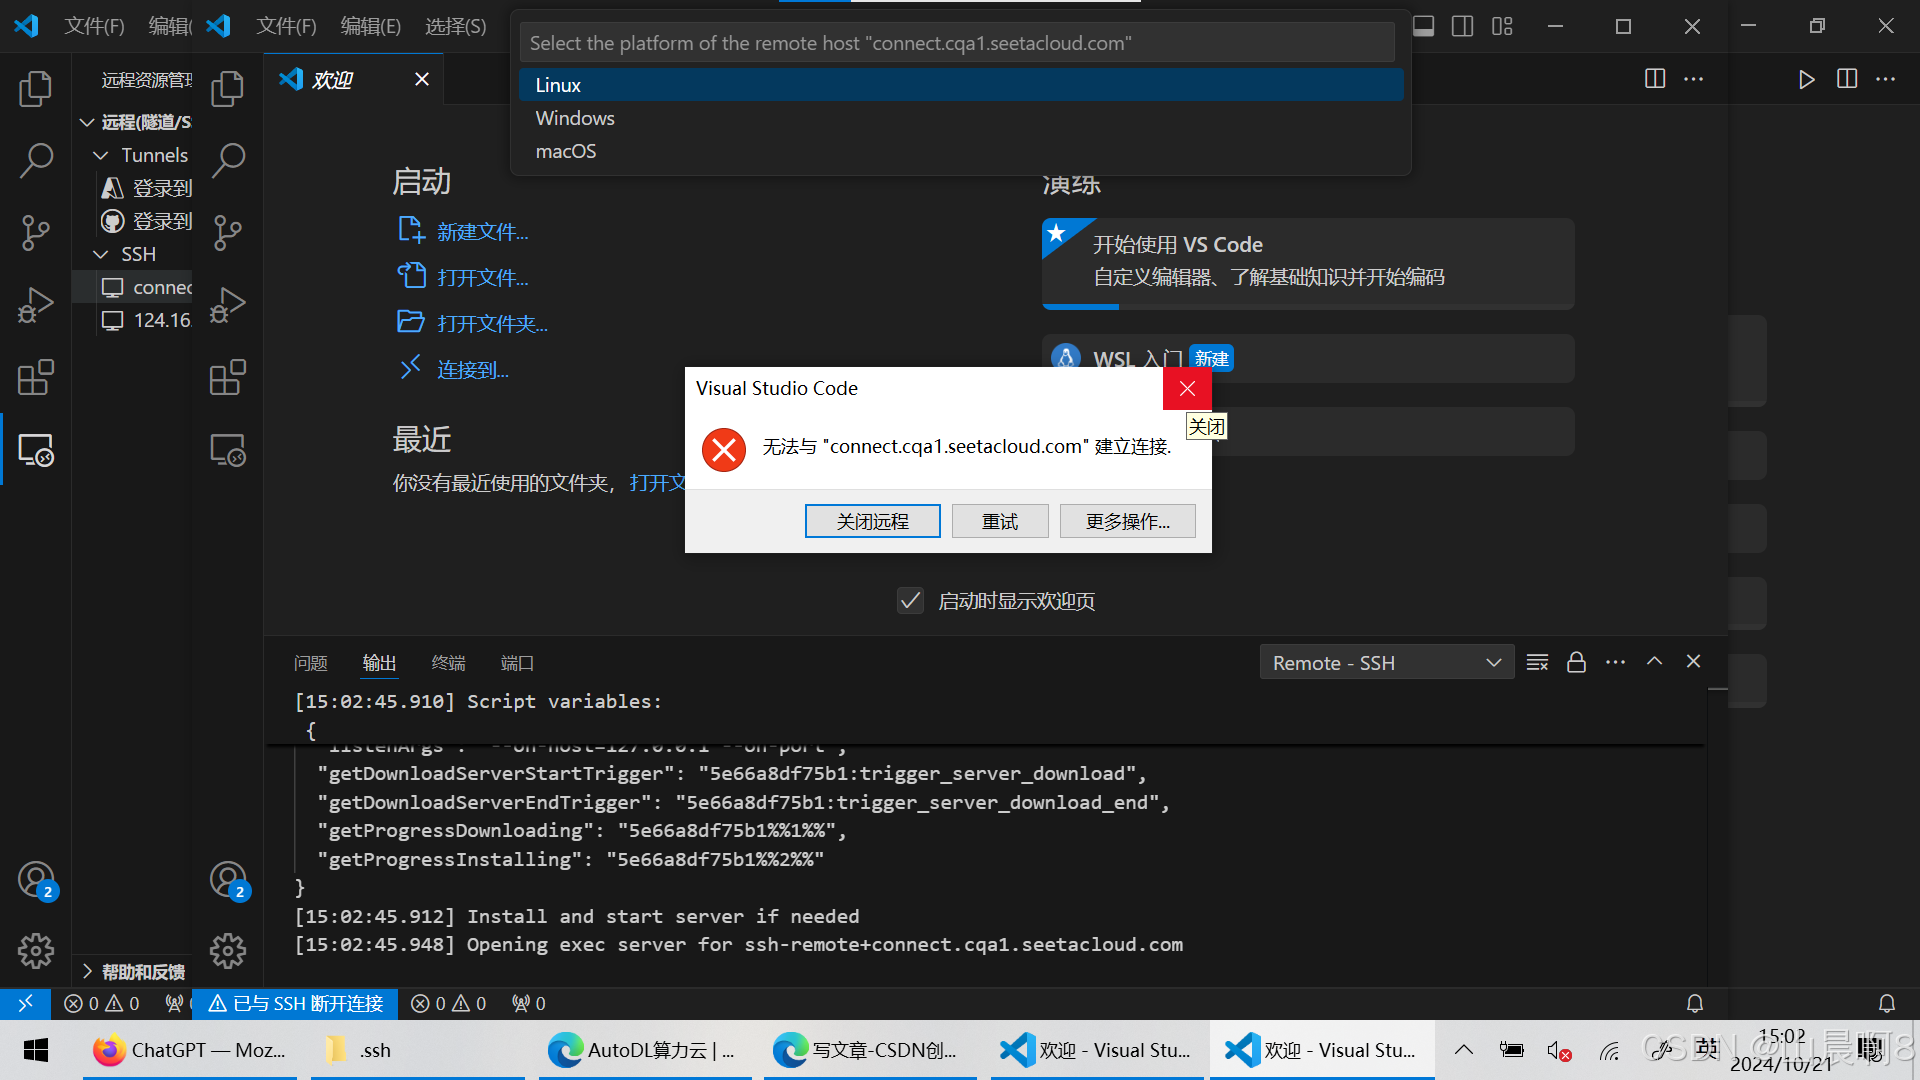Close the 欢迎 editor tab
This screenshot has height=1080, width=1920.
pyautogui.click(x=422, y=79)
